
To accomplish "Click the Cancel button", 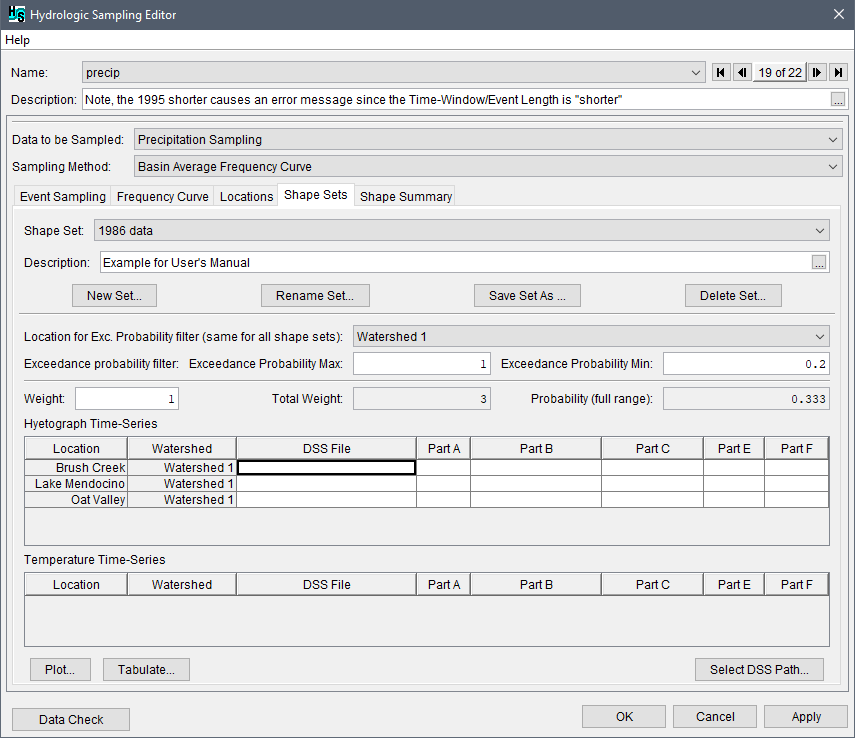I will tap(715, 716).
